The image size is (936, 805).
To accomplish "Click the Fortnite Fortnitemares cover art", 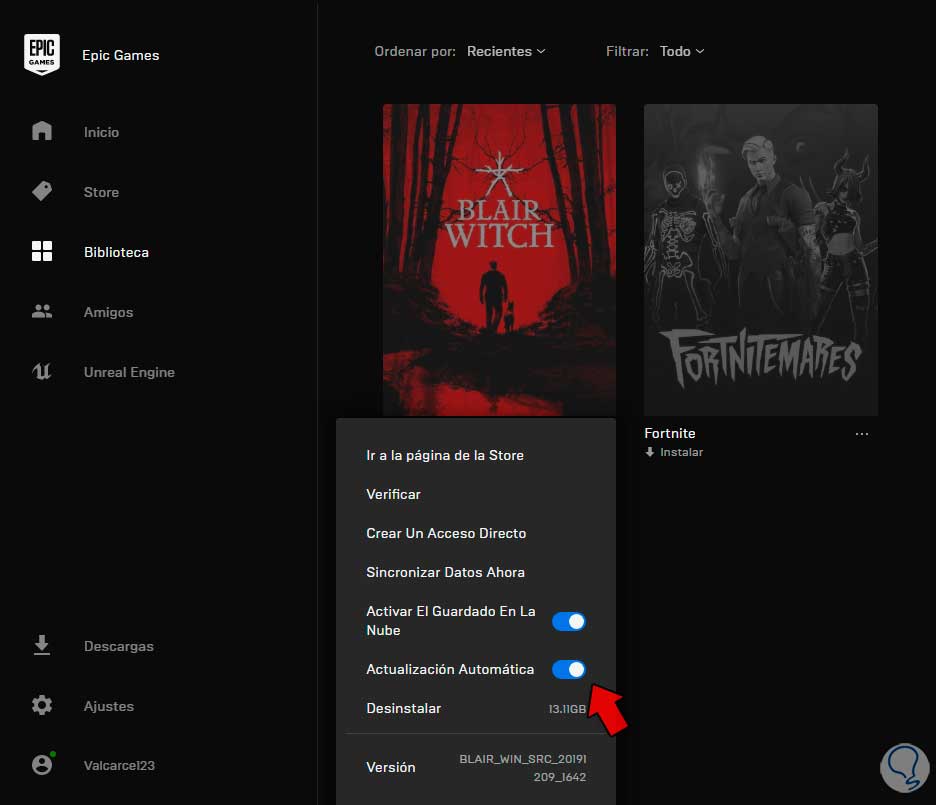I will point(760,260).
